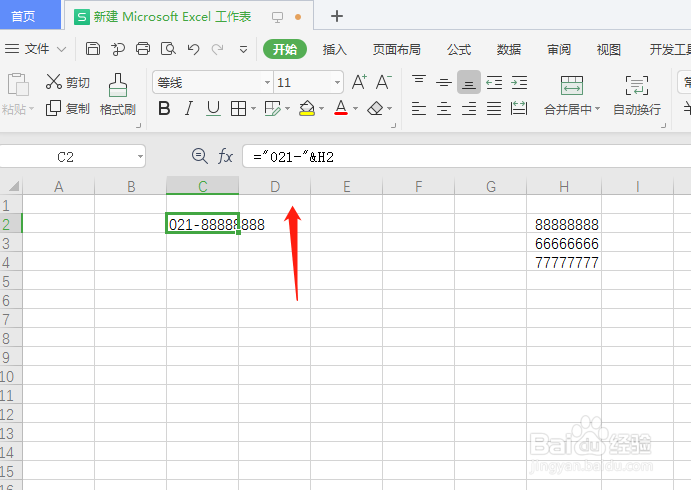Viewport: 691px width, 490px height.
Task: Select row 5 header
Action: (11, 281)
